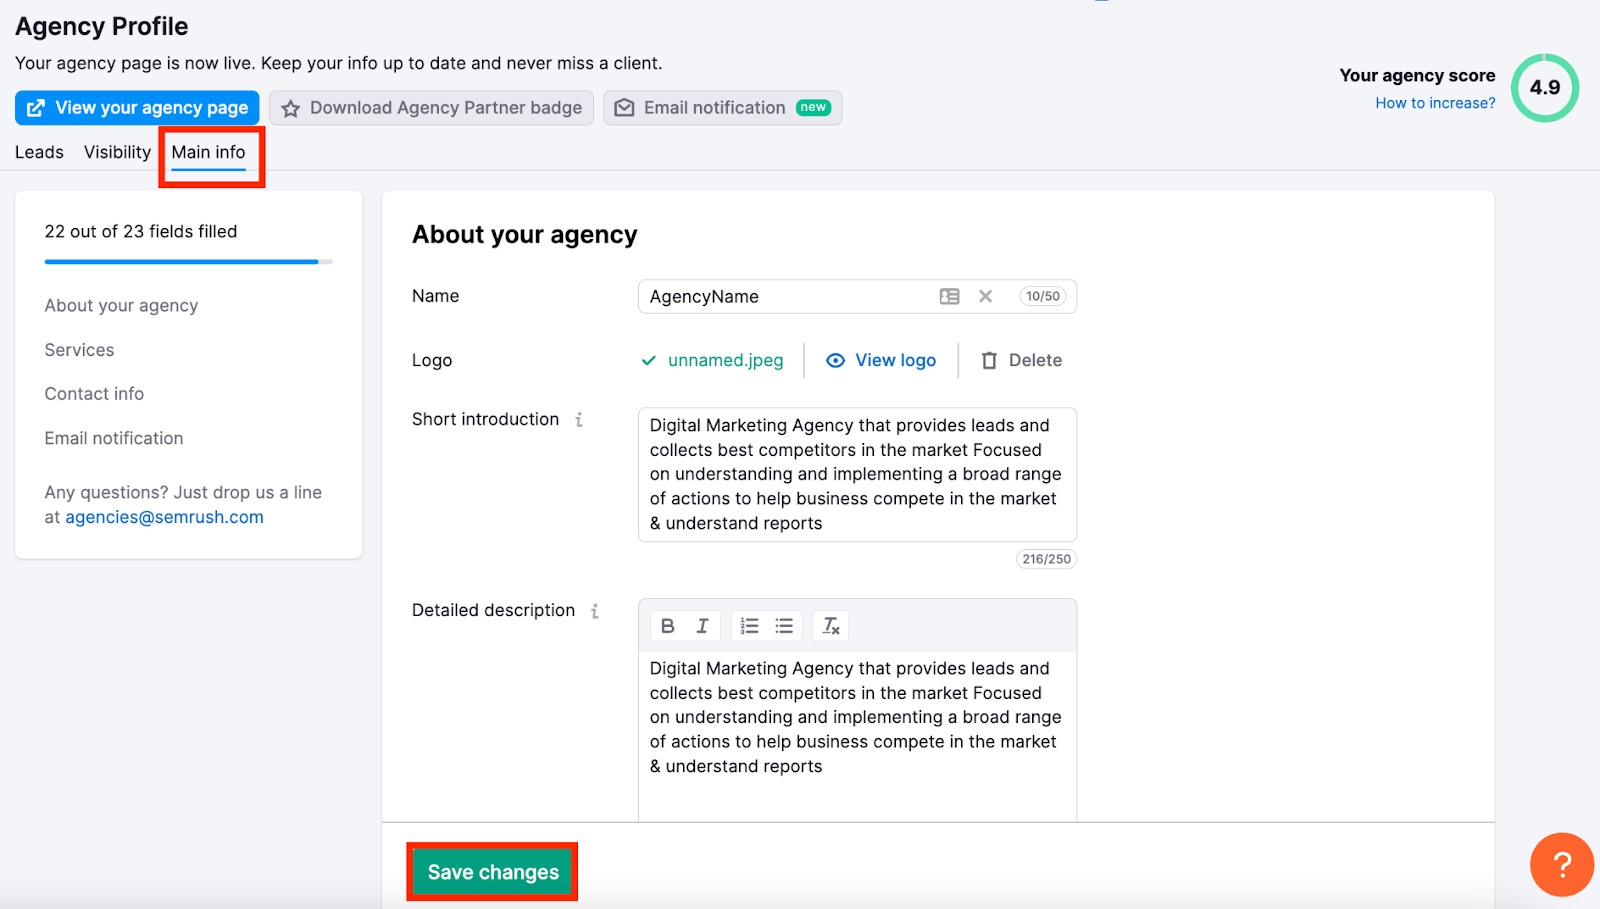Screen dimensions: 1600x909
Task: Delete the uploaded logo
Action: coord(1021,360)
